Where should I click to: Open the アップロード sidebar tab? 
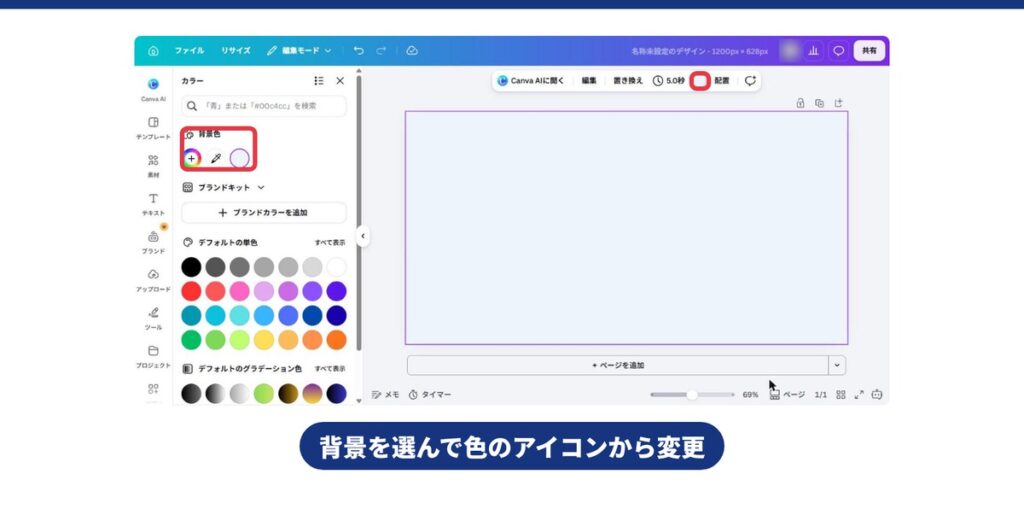pos(153,280)
